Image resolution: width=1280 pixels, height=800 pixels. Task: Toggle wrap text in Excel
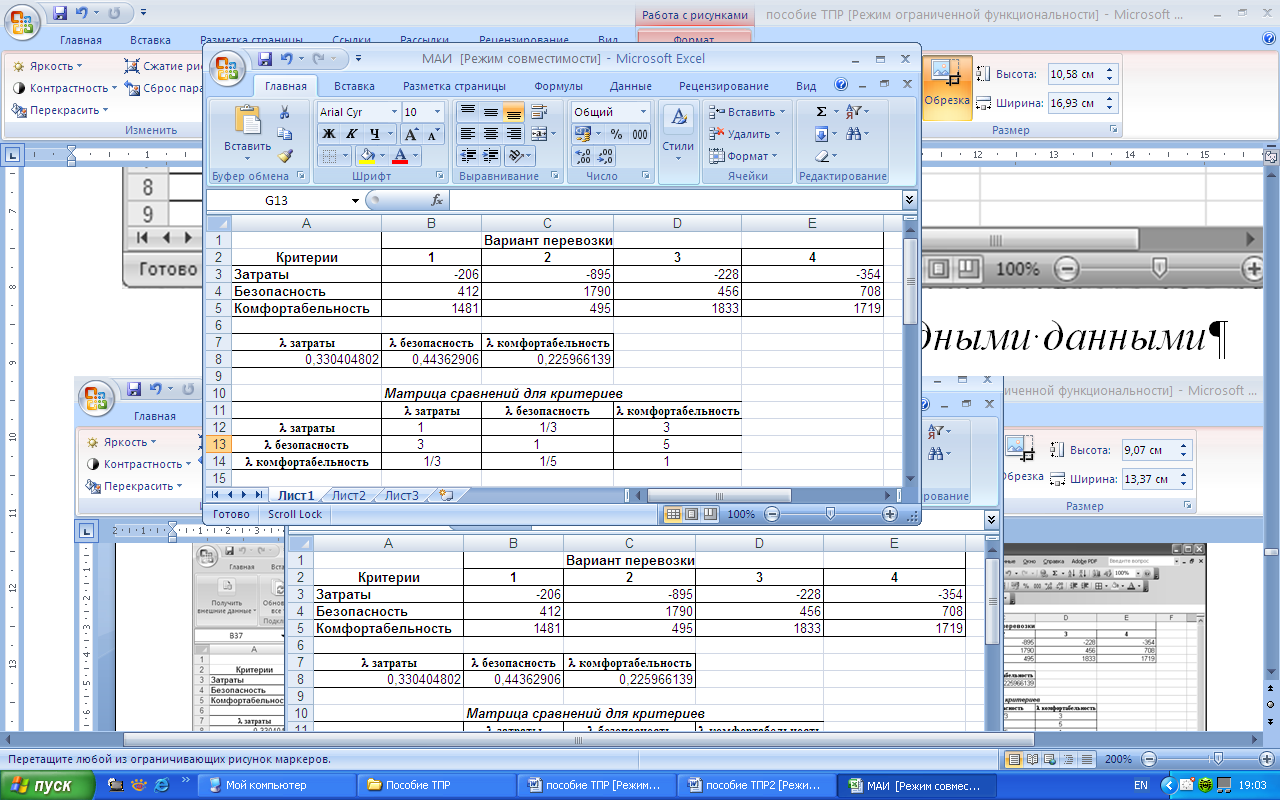[x=539, y=112]
